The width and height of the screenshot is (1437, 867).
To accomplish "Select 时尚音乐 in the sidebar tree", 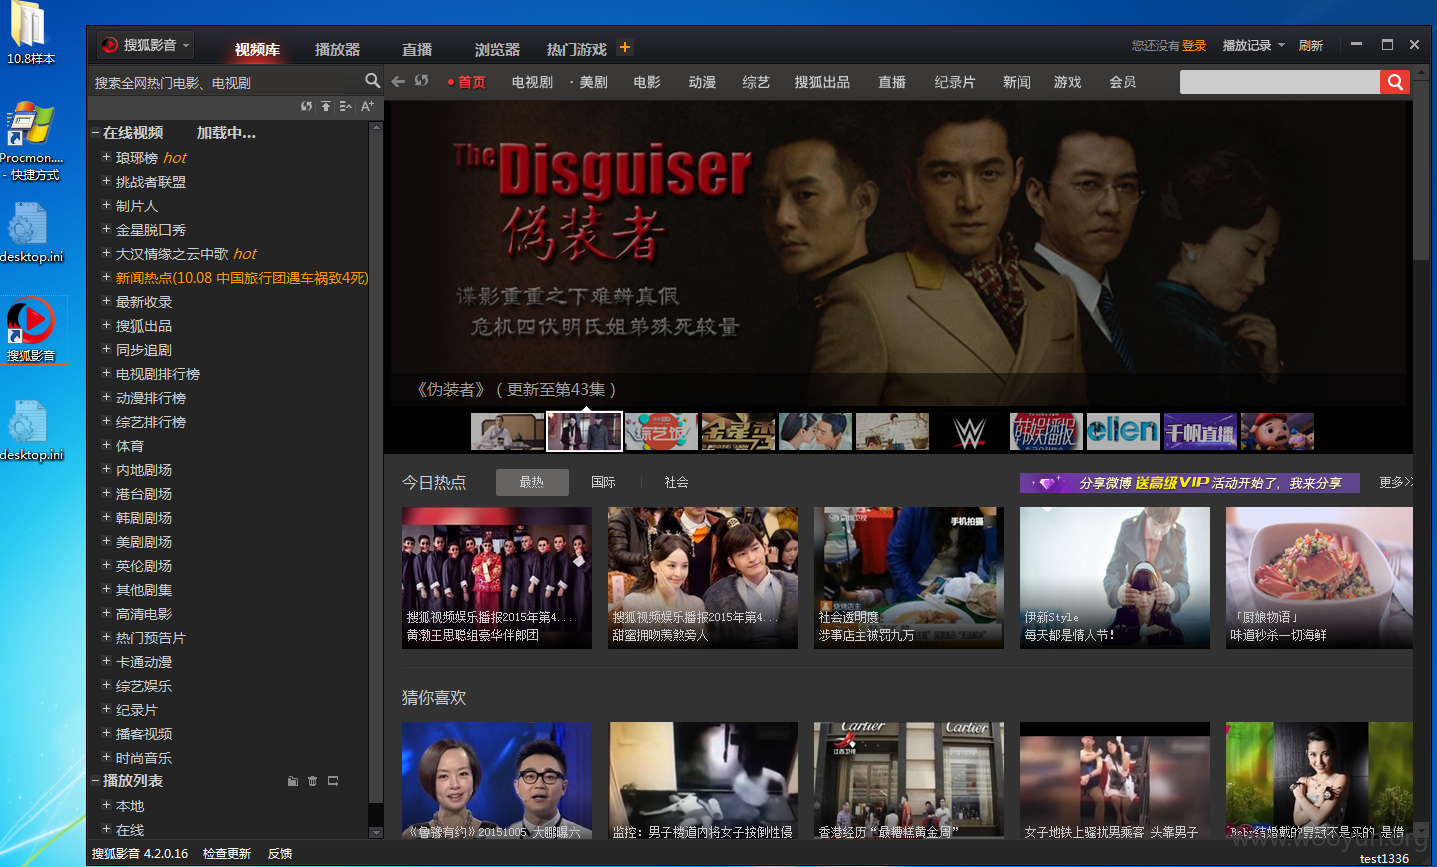I will [x=144, y=758].
